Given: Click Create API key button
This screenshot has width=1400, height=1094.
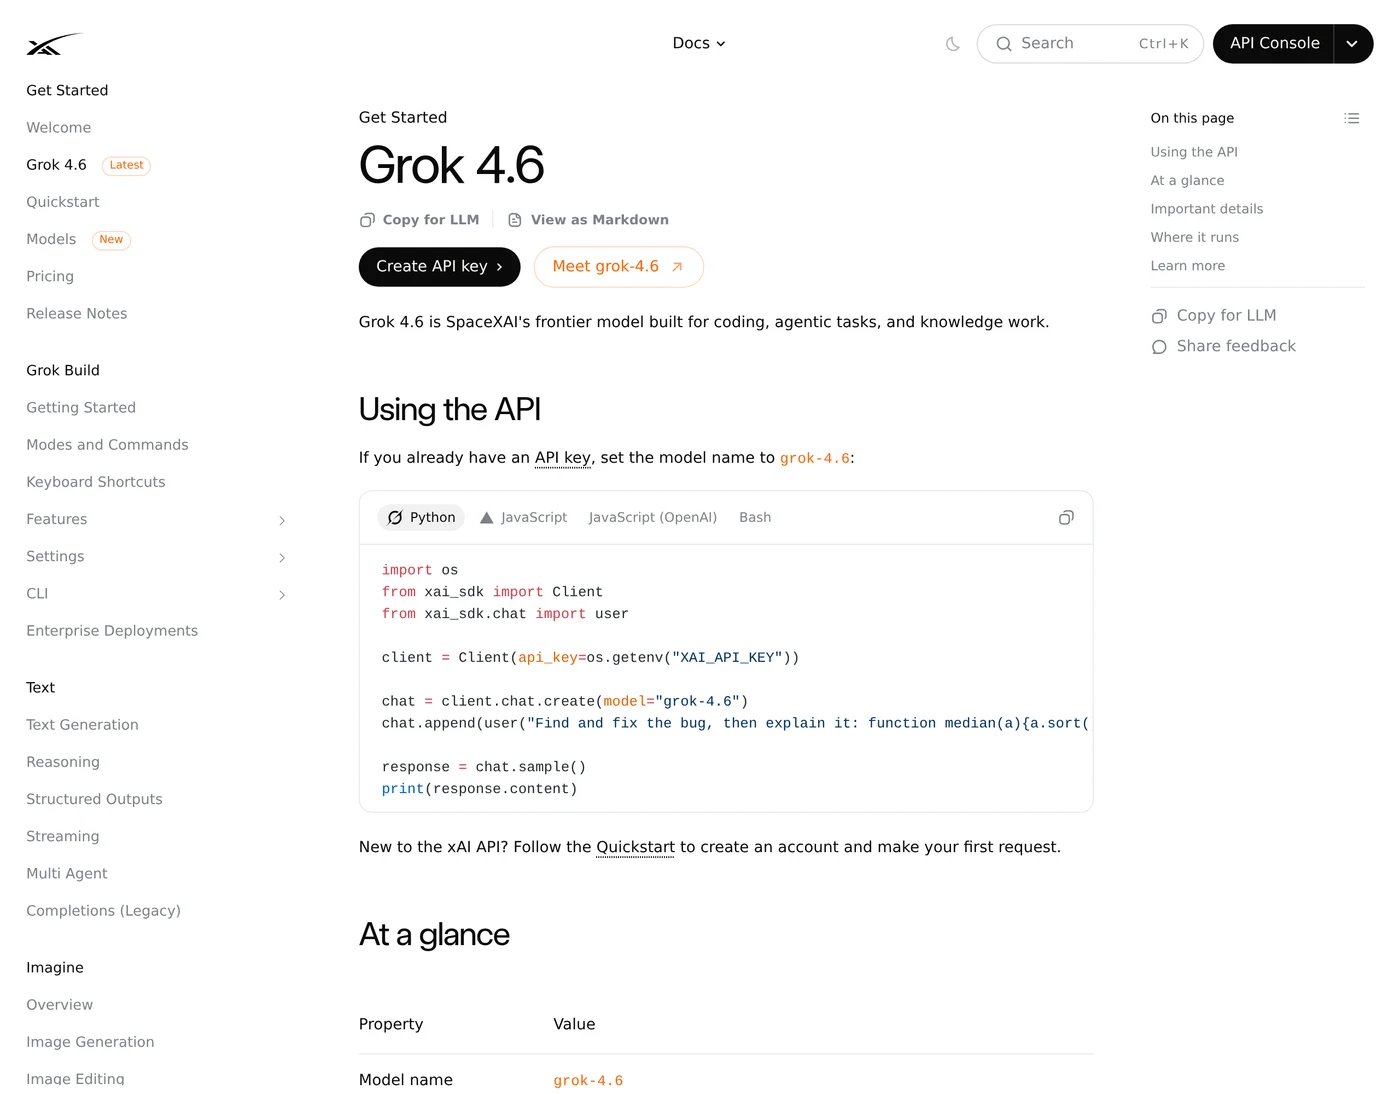Looking at the screenshot, I should click(x=439, y=267).
